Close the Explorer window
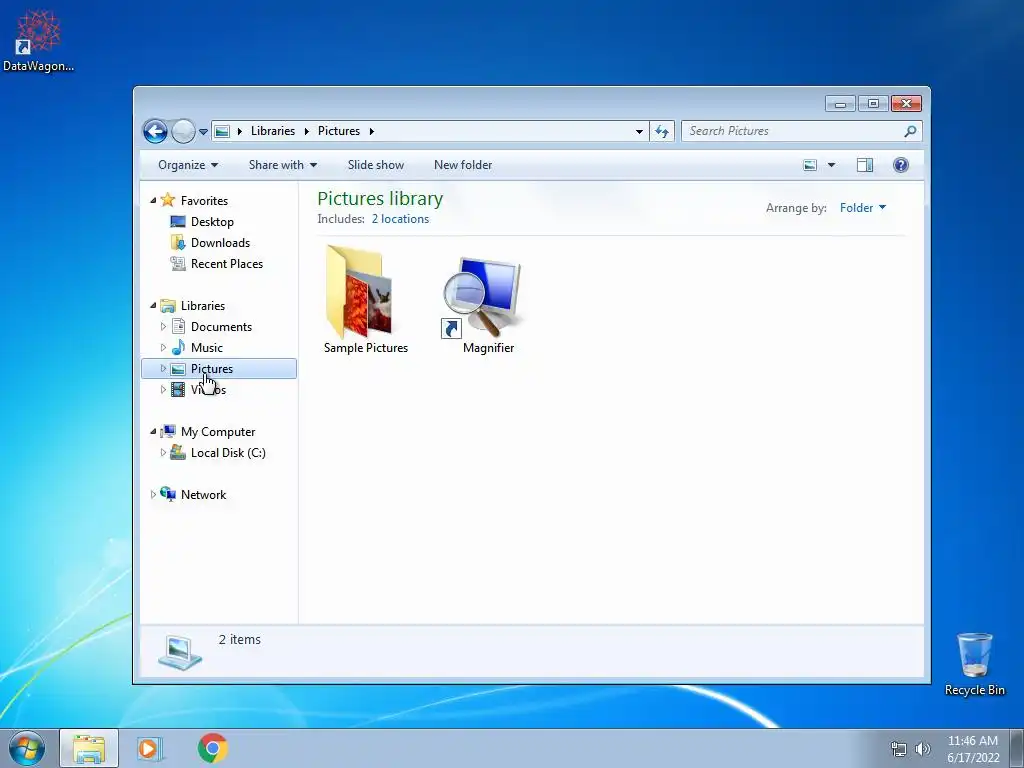 click(x=906, y=104)
